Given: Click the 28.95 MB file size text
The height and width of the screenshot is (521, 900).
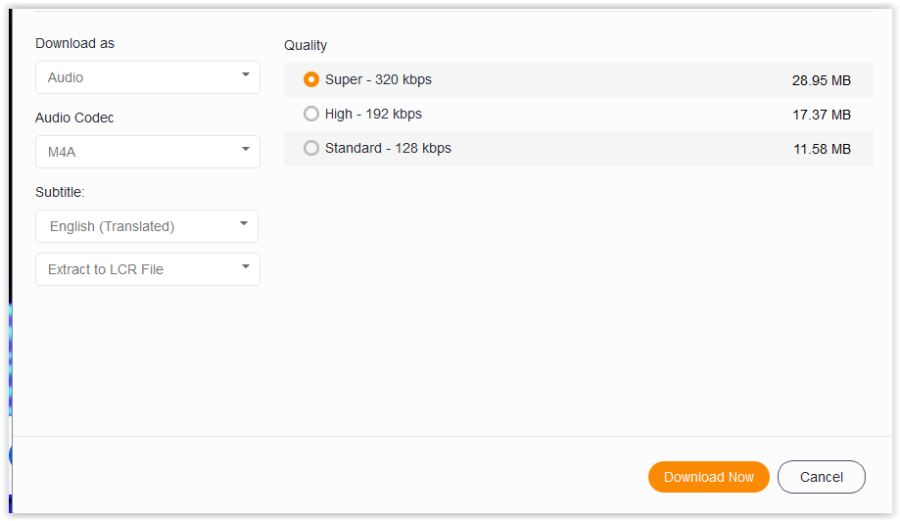Looking at the screenshot, I should 821,80.
